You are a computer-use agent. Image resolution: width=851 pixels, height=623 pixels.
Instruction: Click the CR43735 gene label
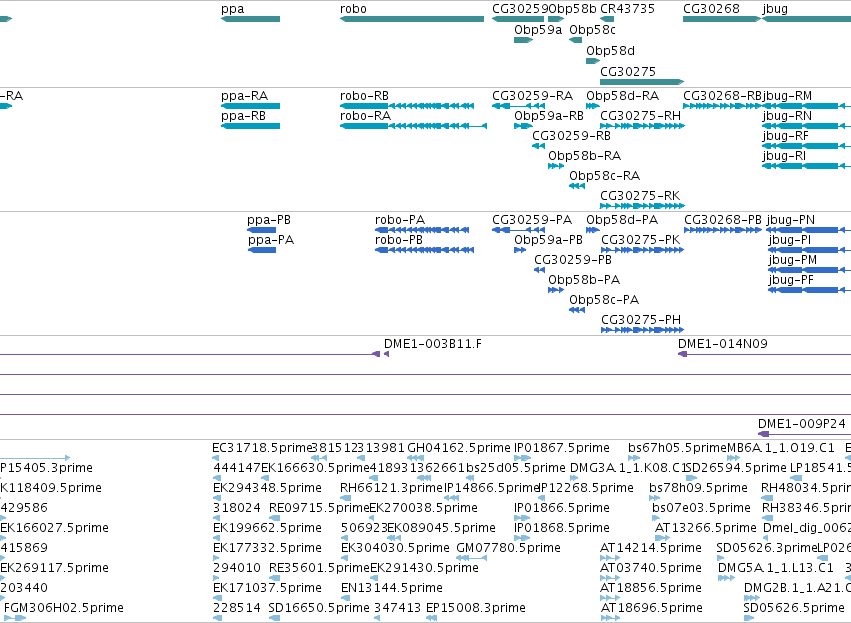[627, 9]
